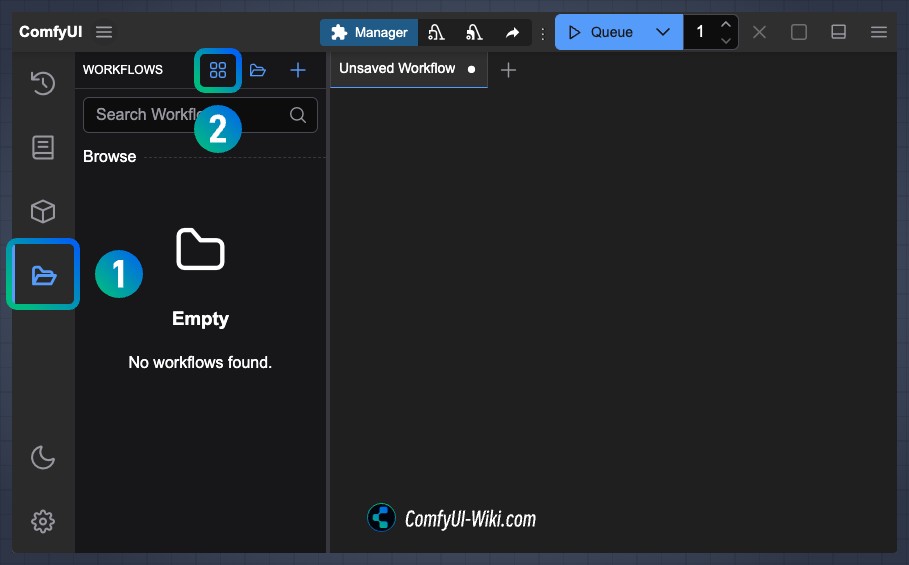Click the clear pending tasks square icon
Viewport: 909px width, 565px height.
[x=799, y=32]
